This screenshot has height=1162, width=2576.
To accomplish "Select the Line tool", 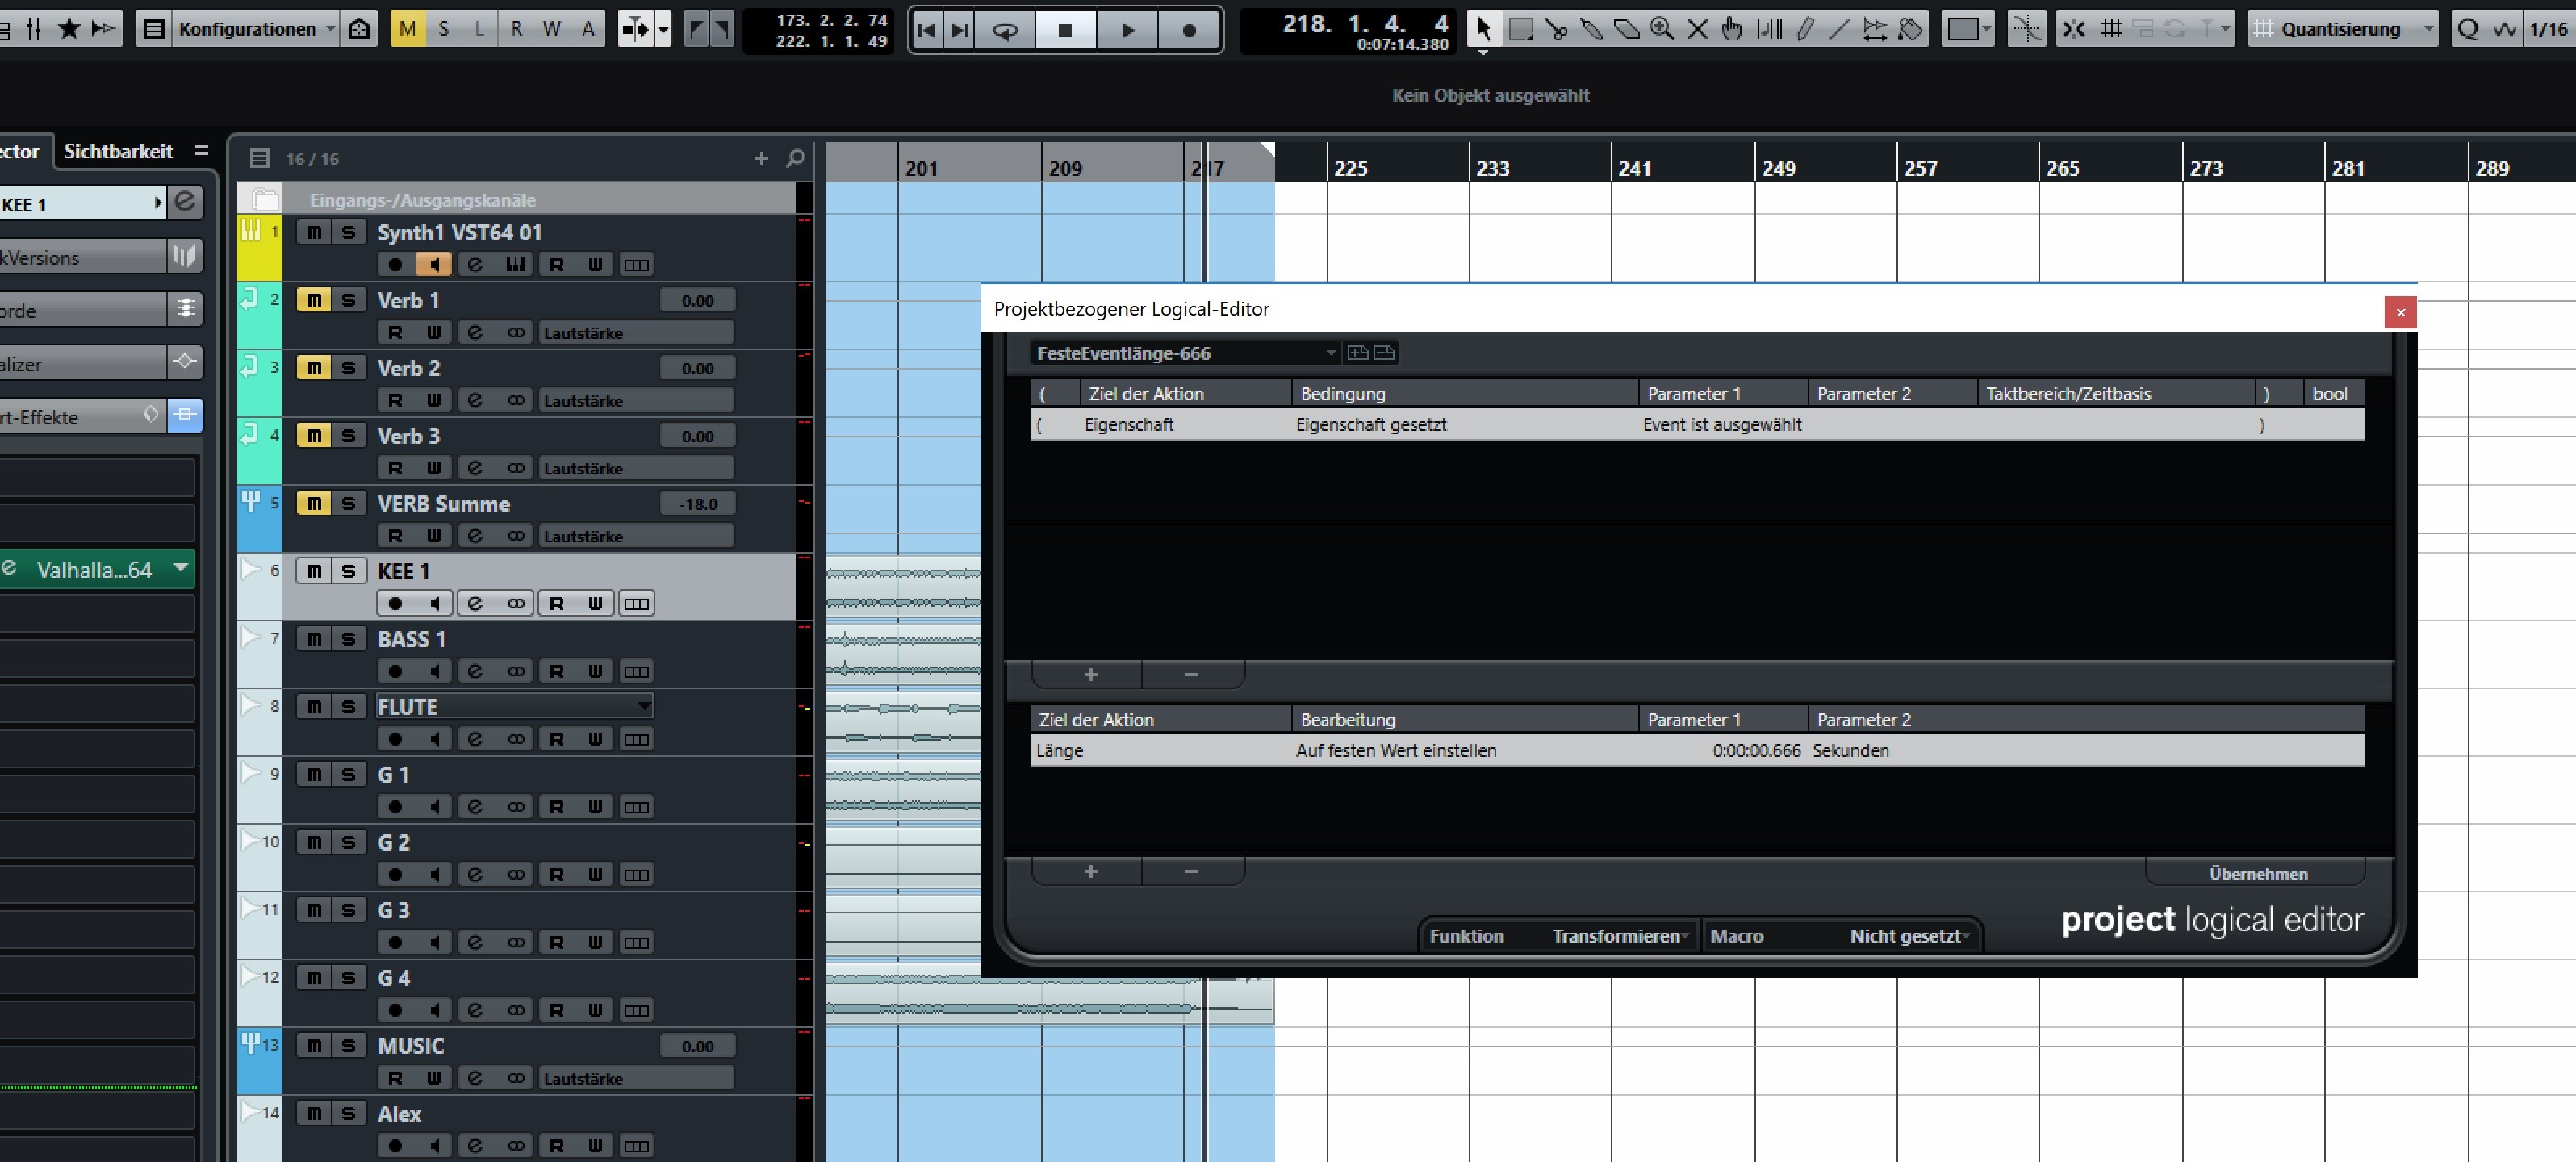I will click(1839, 29).
